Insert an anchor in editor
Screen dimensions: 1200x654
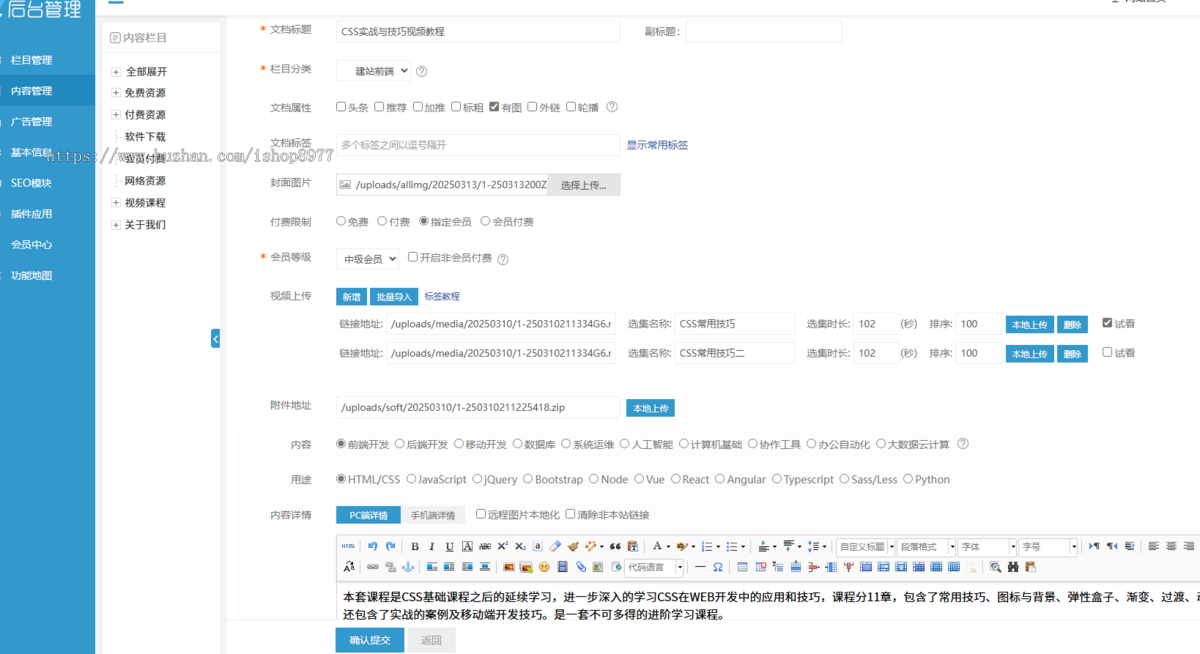(407, 567)
